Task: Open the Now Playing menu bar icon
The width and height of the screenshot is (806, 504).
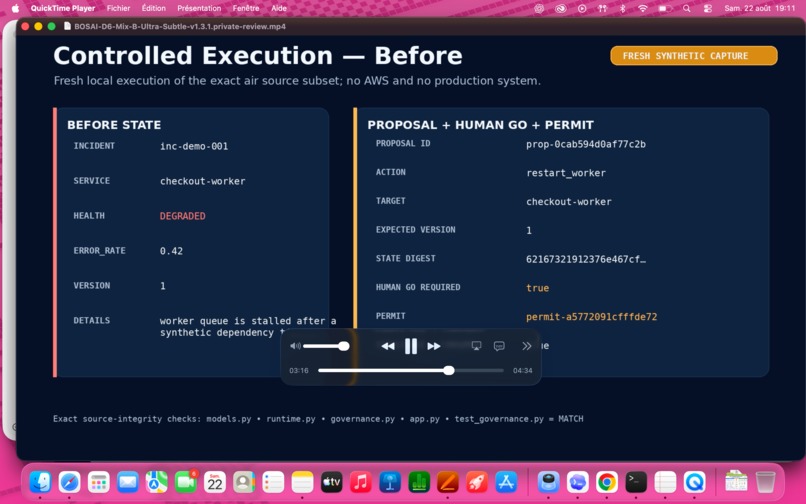Action: (x=581, y=8)
